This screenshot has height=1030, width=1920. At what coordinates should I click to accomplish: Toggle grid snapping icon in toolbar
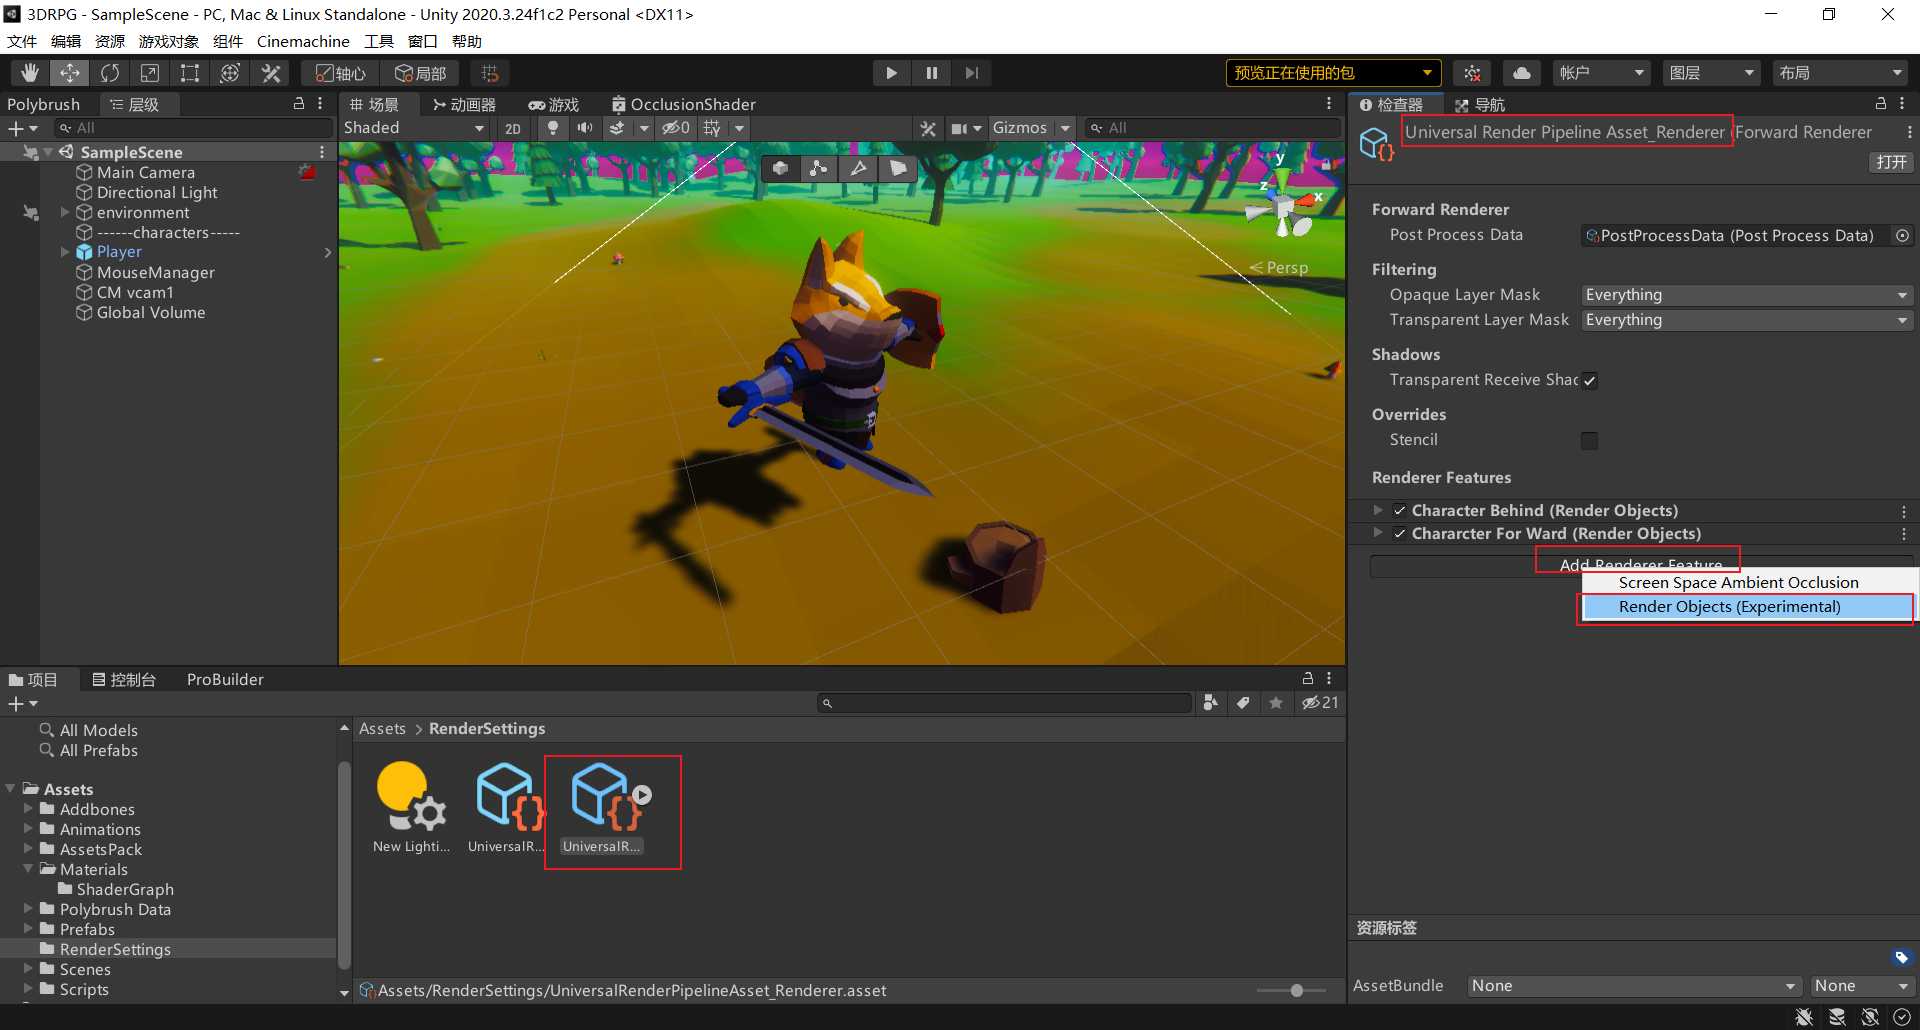click(x=490, y=73)
